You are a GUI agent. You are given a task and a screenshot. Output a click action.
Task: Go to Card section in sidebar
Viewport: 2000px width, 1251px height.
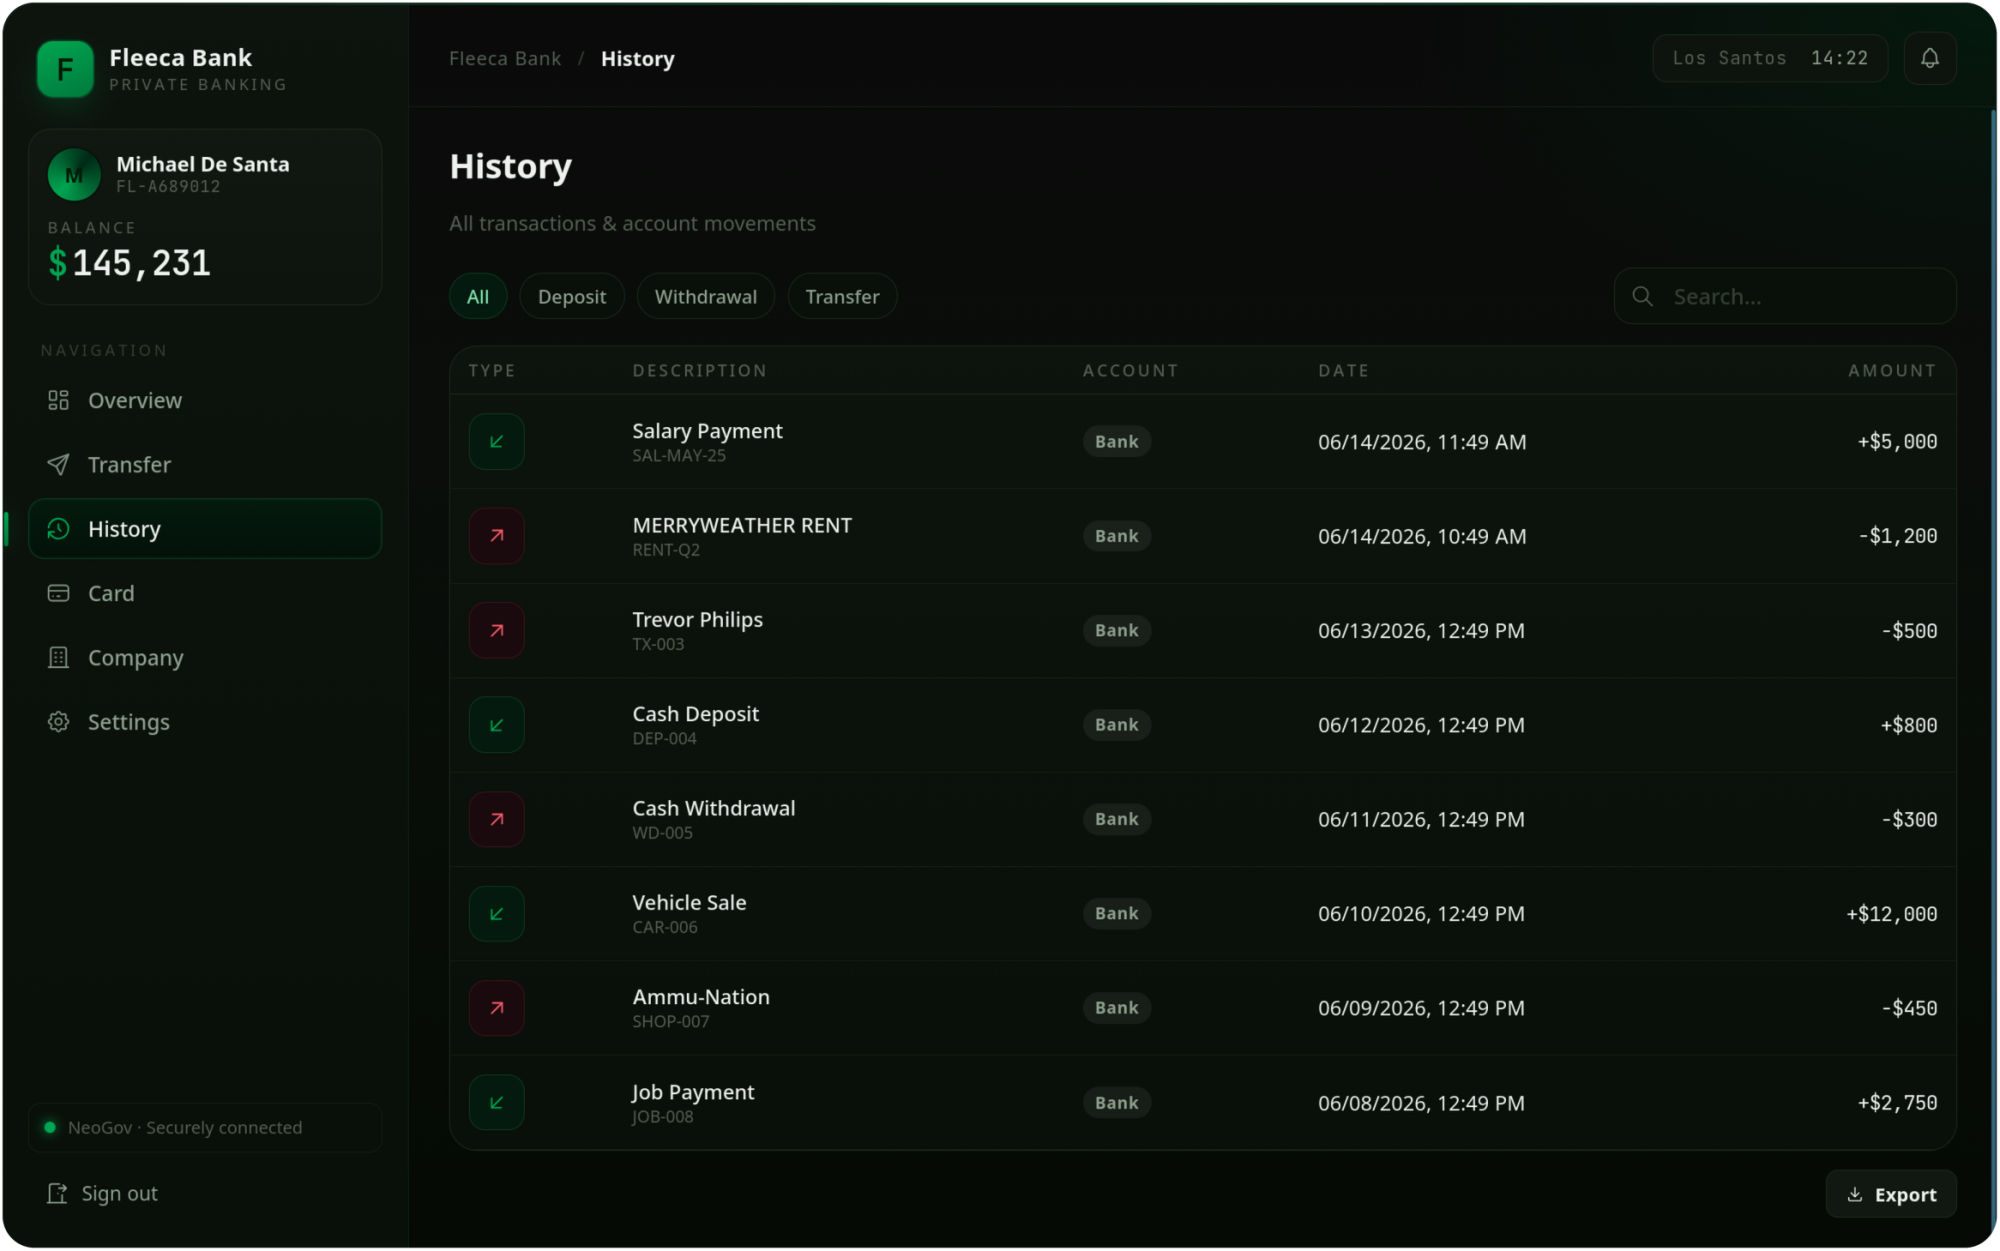point(205,593)
